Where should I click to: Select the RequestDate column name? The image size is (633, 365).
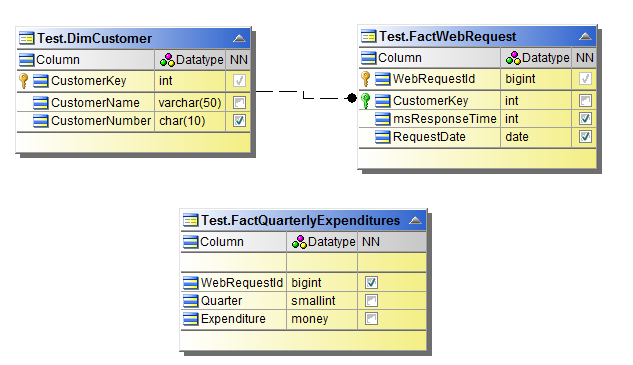[x=429, y=137]
